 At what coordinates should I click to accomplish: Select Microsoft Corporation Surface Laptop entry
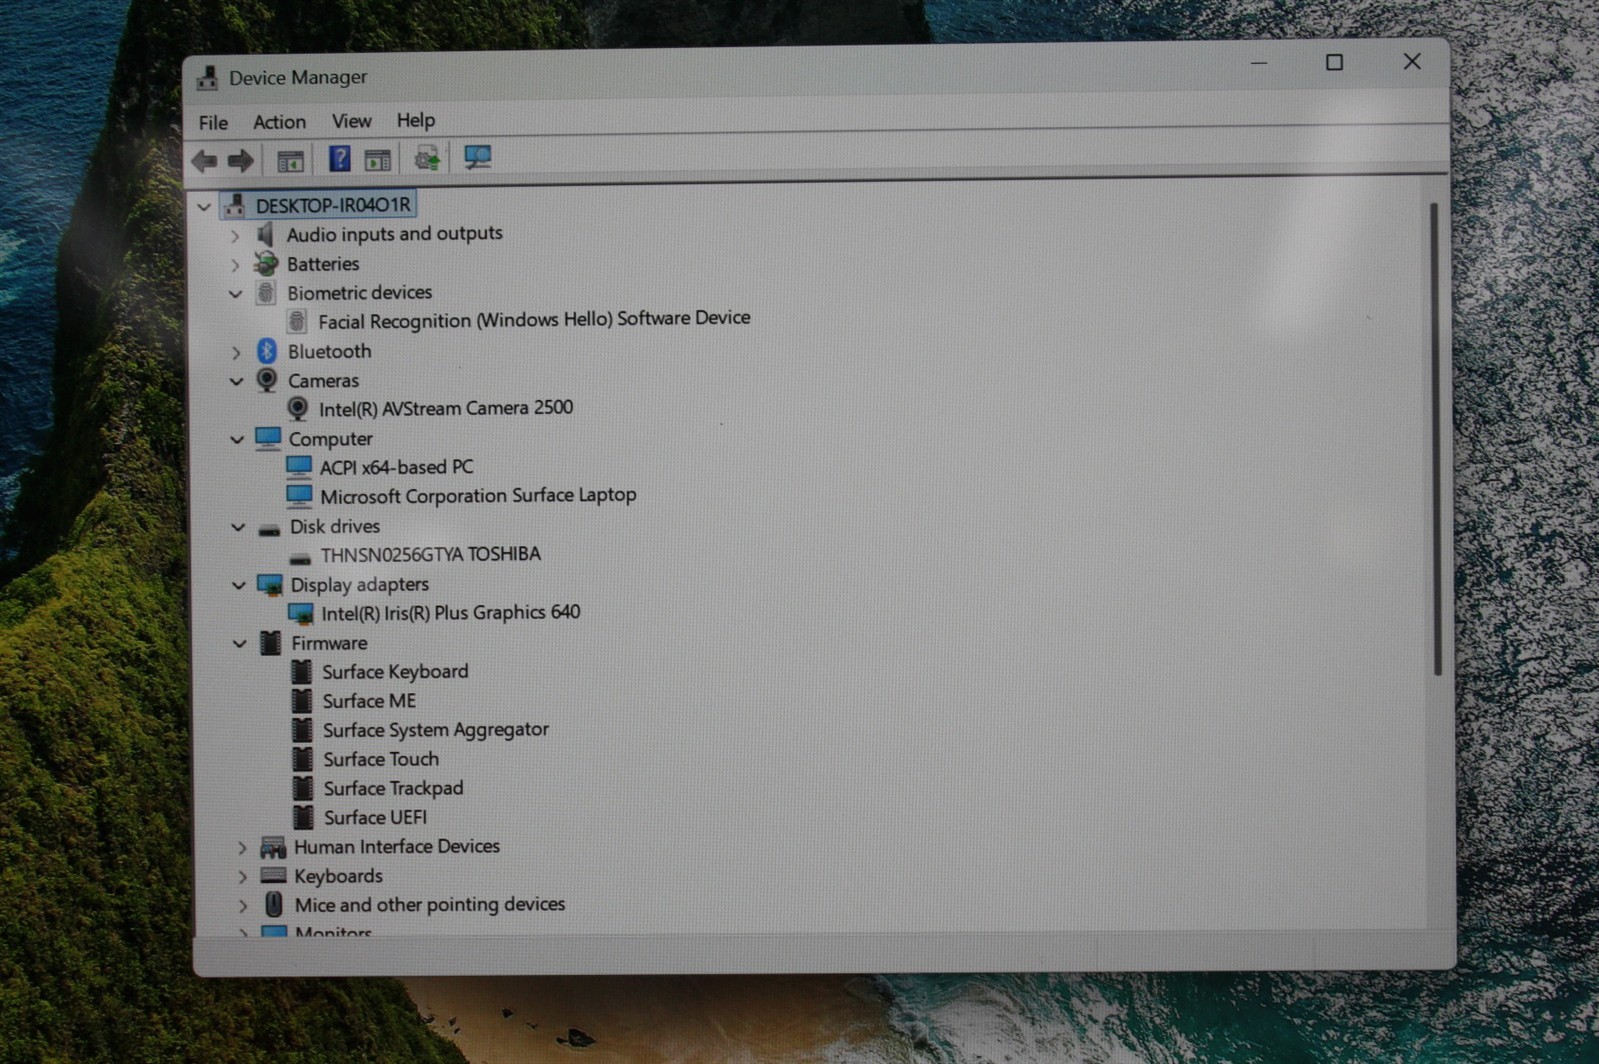(478, 495)
